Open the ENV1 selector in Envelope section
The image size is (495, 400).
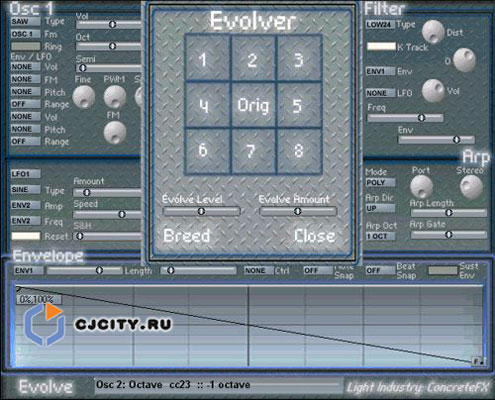pos(28,271)
